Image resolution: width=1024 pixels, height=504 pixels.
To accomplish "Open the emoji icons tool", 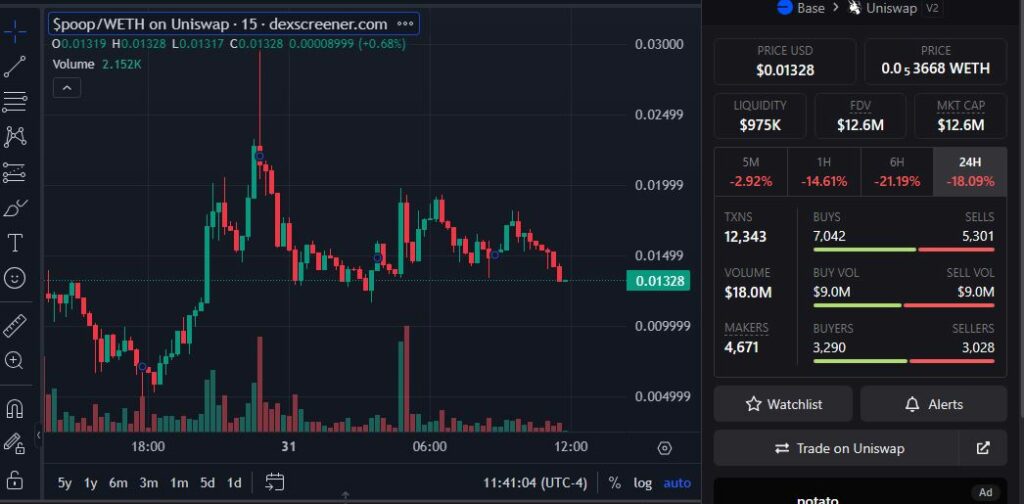I will point(14,279).
